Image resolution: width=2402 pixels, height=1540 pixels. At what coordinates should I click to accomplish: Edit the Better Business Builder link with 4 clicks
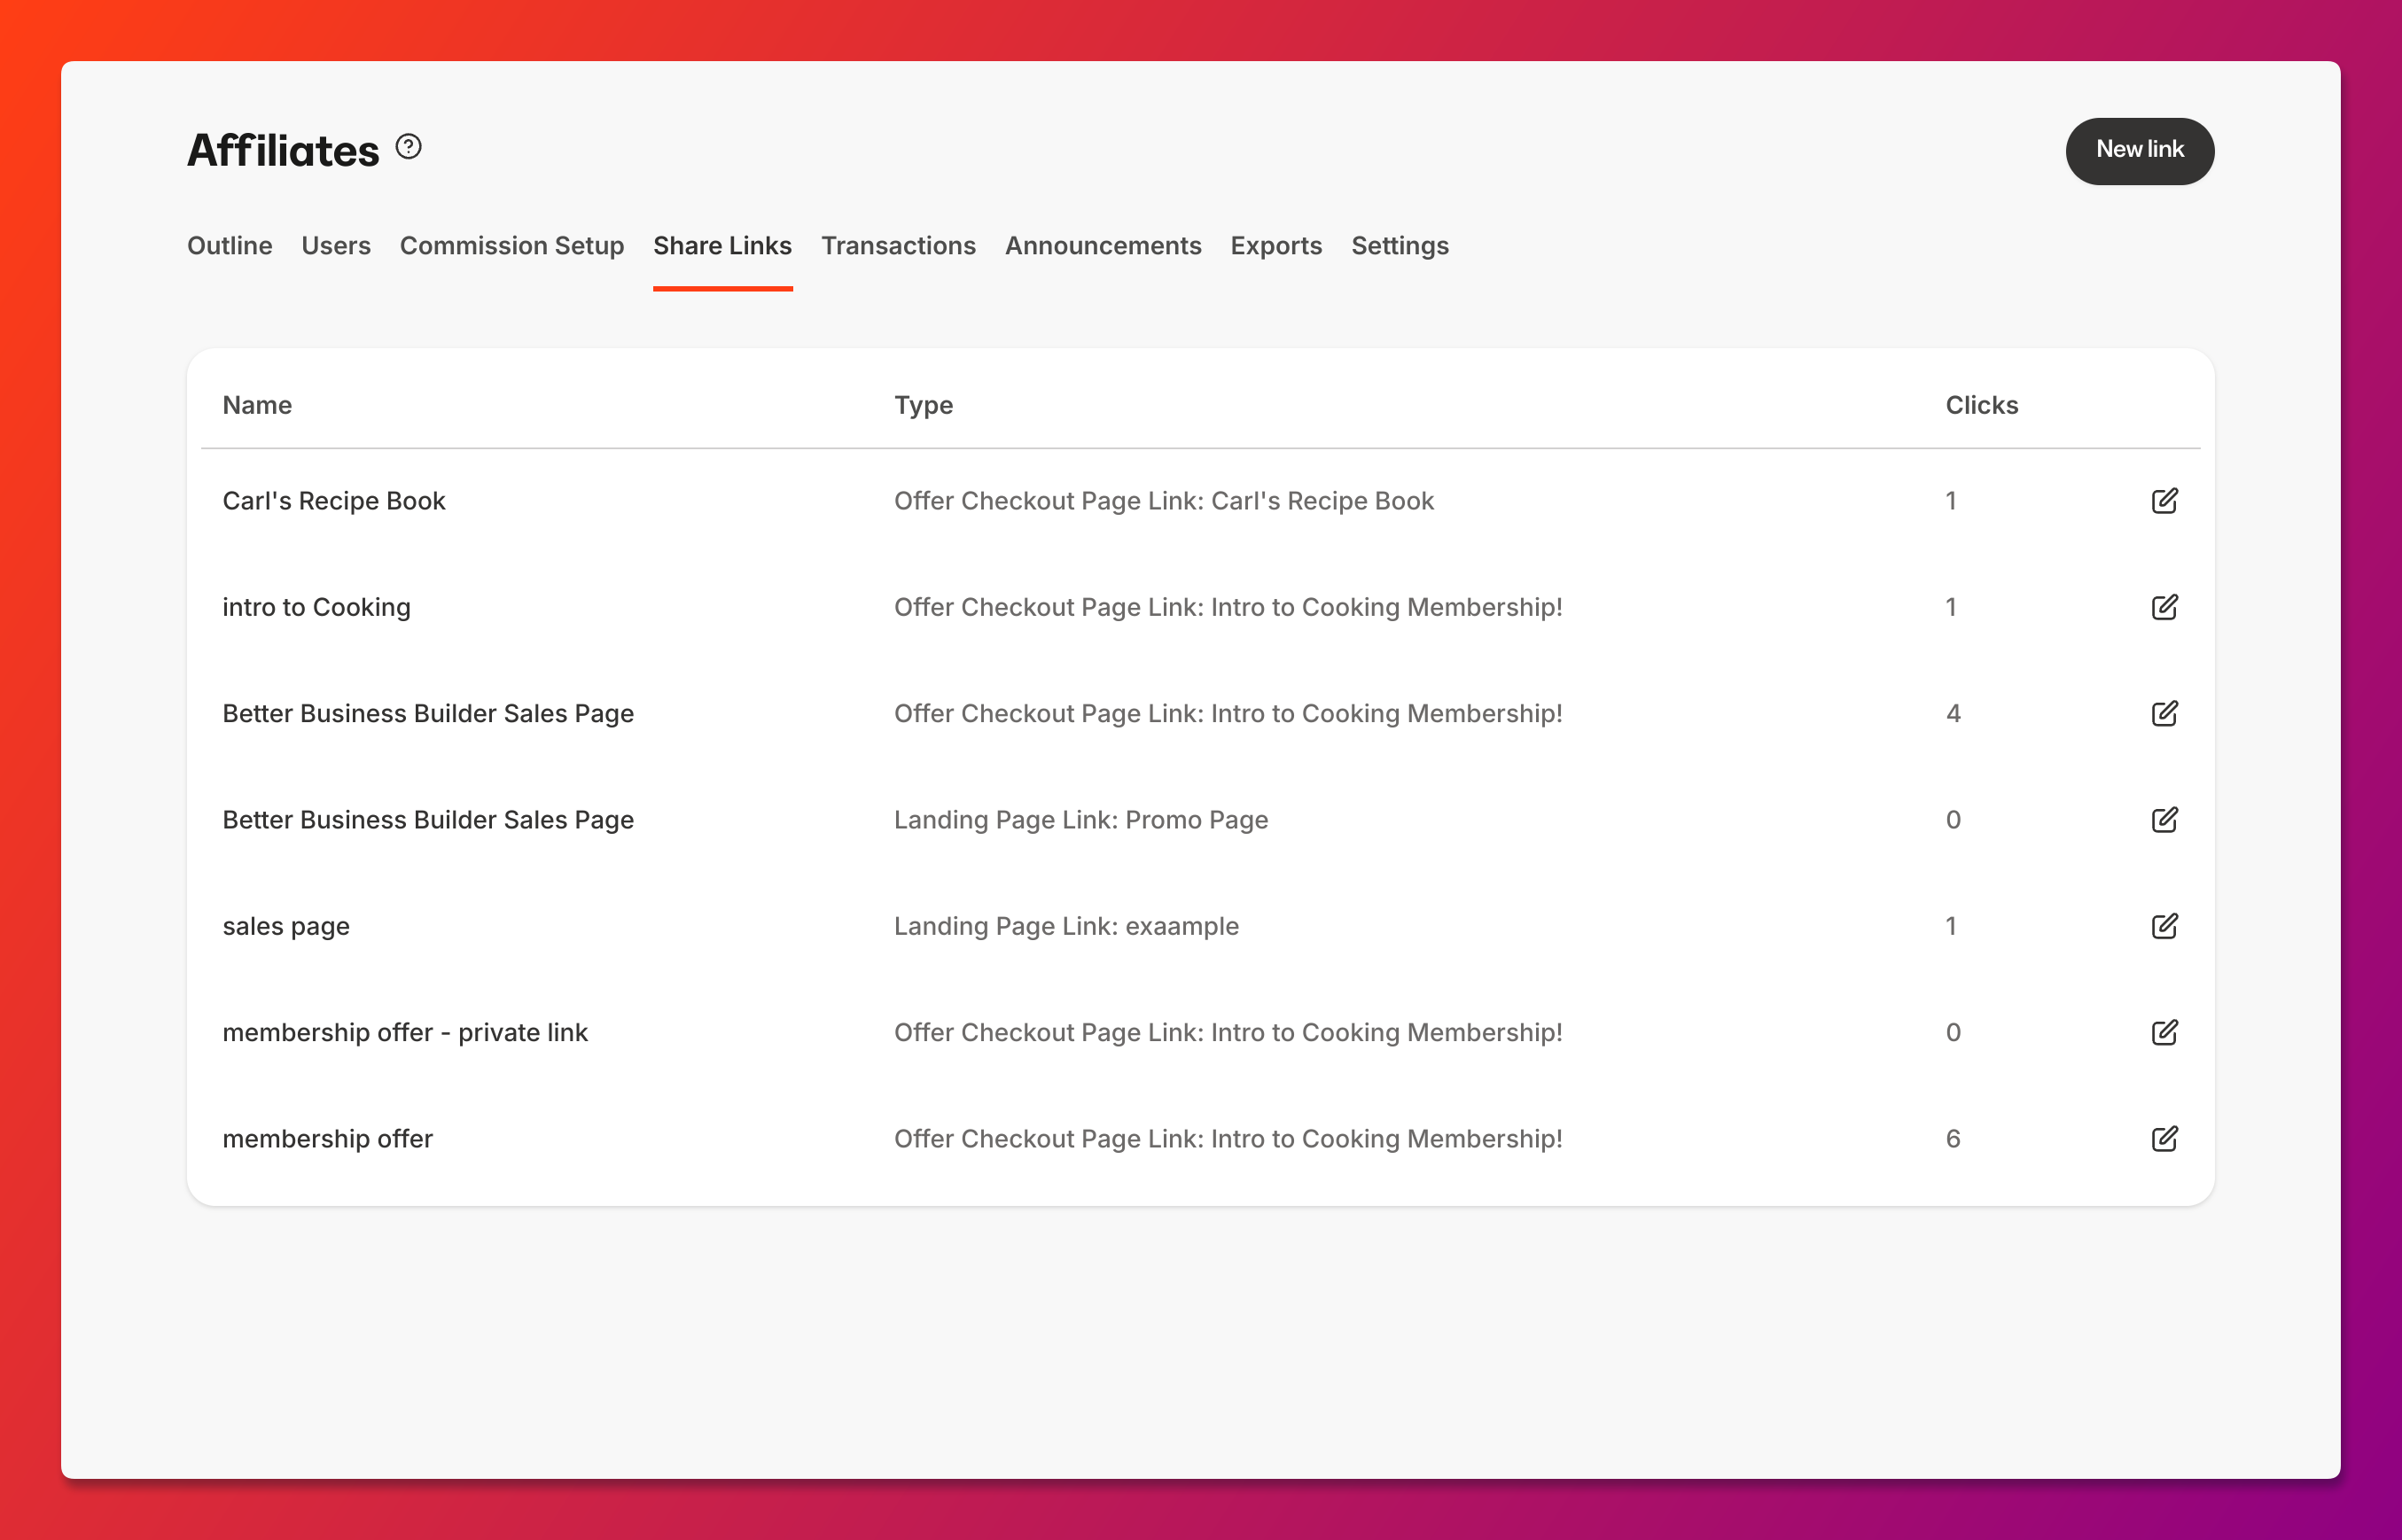[2164, 713]
